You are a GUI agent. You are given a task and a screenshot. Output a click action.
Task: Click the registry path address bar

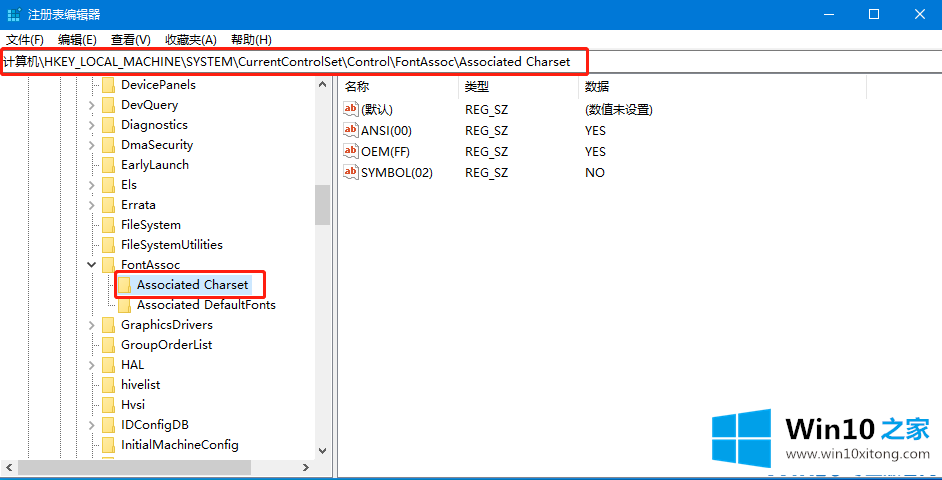click(x=471, y=62)
